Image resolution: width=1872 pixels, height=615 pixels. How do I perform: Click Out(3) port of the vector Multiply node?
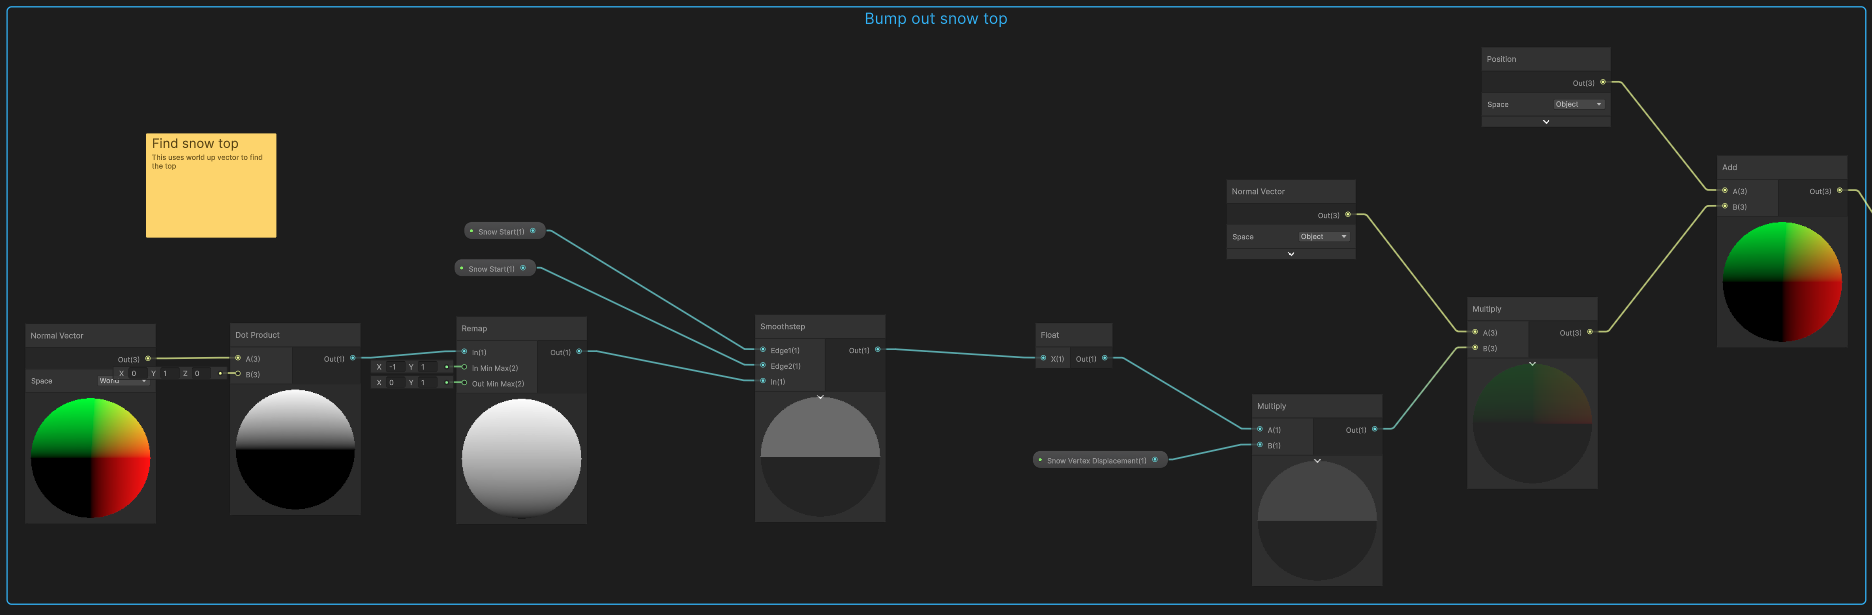pos(1590,332)
